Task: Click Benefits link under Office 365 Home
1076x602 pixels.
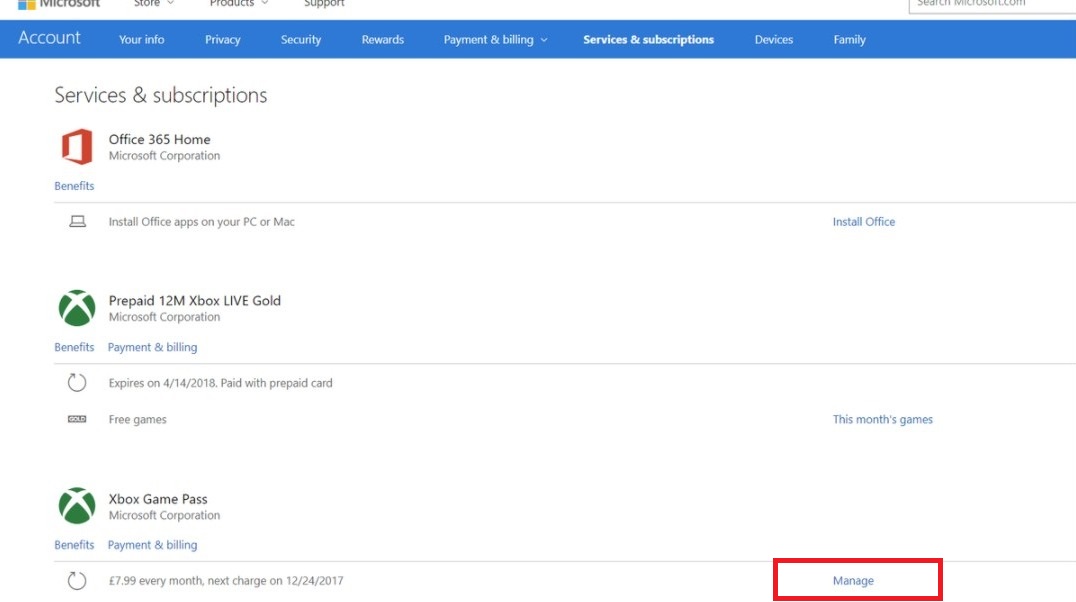Action: (x=74, y=186)
